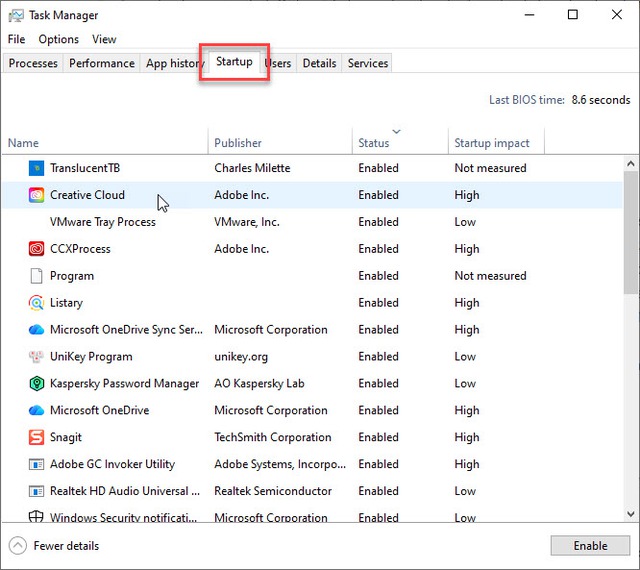Select the Microsoft OneDrive cloud icon
640x570 pixels.
tap(36, 411)
